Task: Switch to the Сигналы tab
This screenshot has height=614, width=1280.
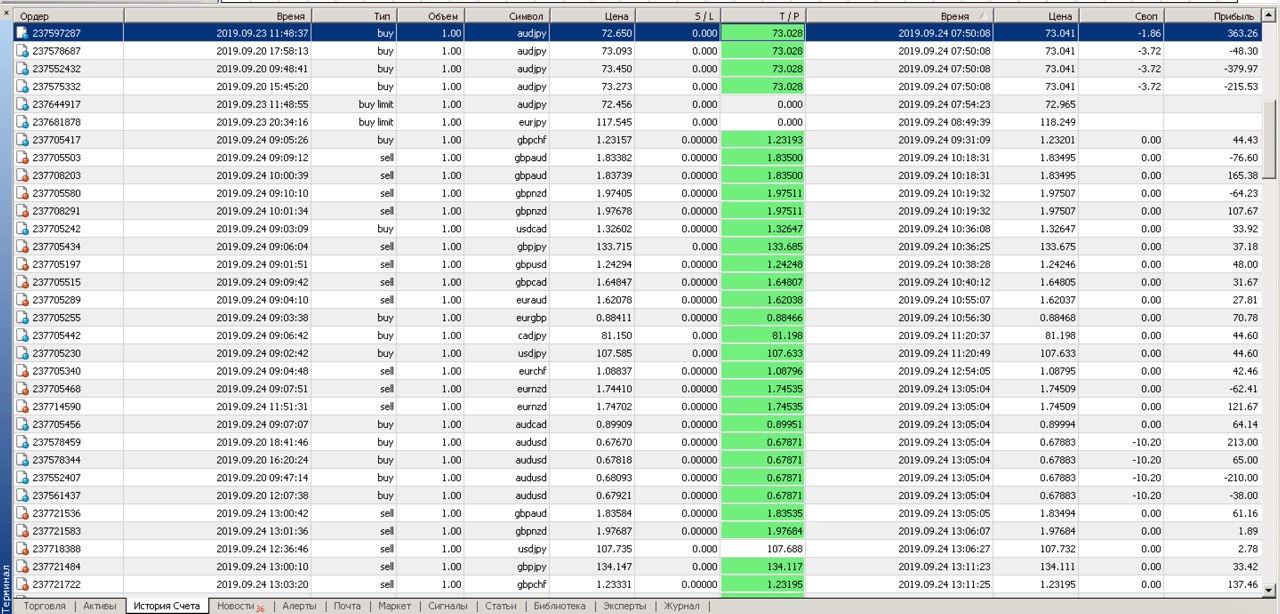Action: pos(447,606)
